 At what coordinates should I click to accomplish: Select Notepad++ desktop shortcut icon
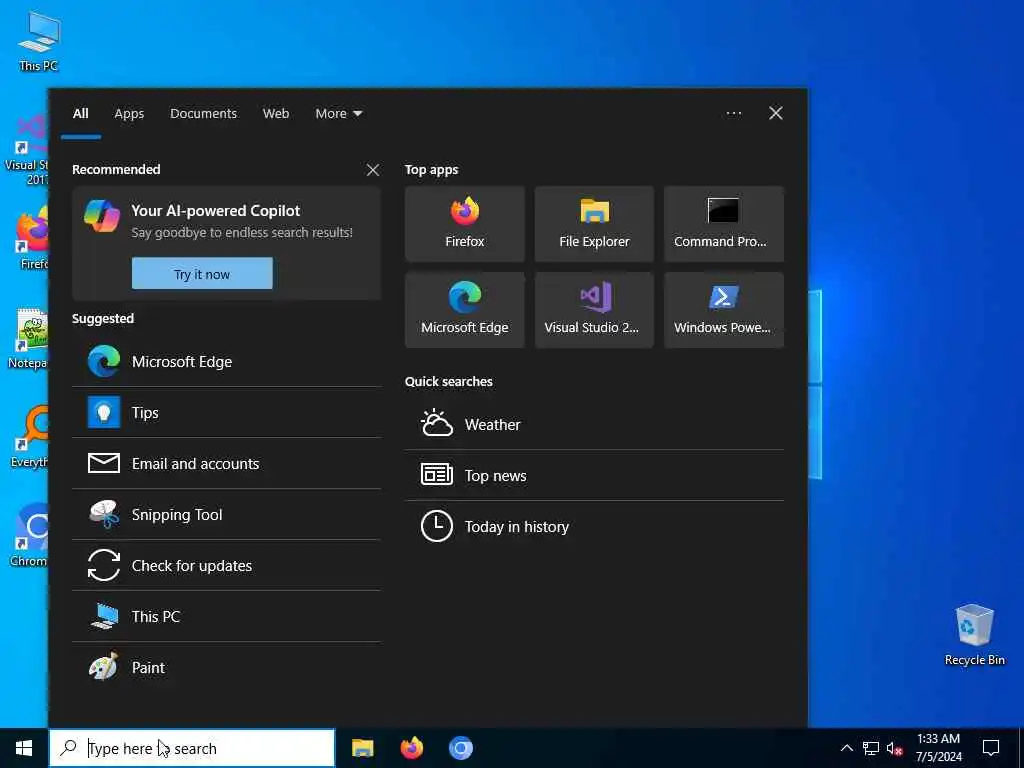[x=30, y=338]
